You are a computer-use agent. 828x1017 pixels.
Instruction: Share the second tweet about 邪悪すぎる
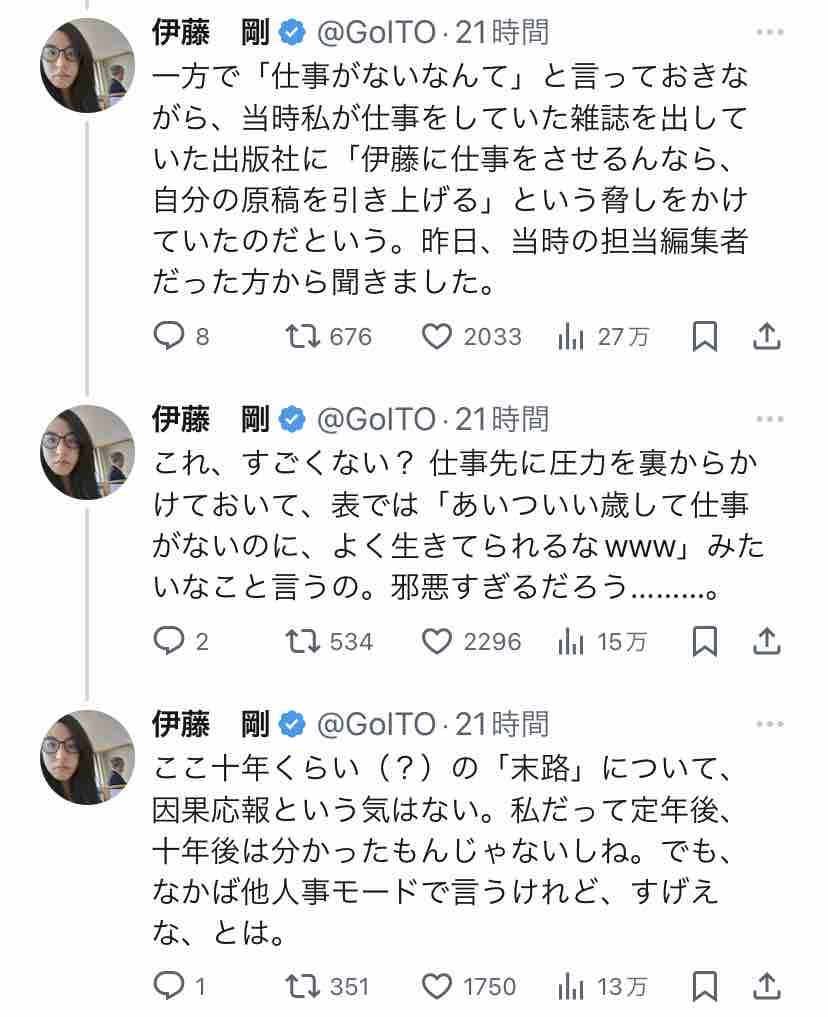click(x=766, y=641)
